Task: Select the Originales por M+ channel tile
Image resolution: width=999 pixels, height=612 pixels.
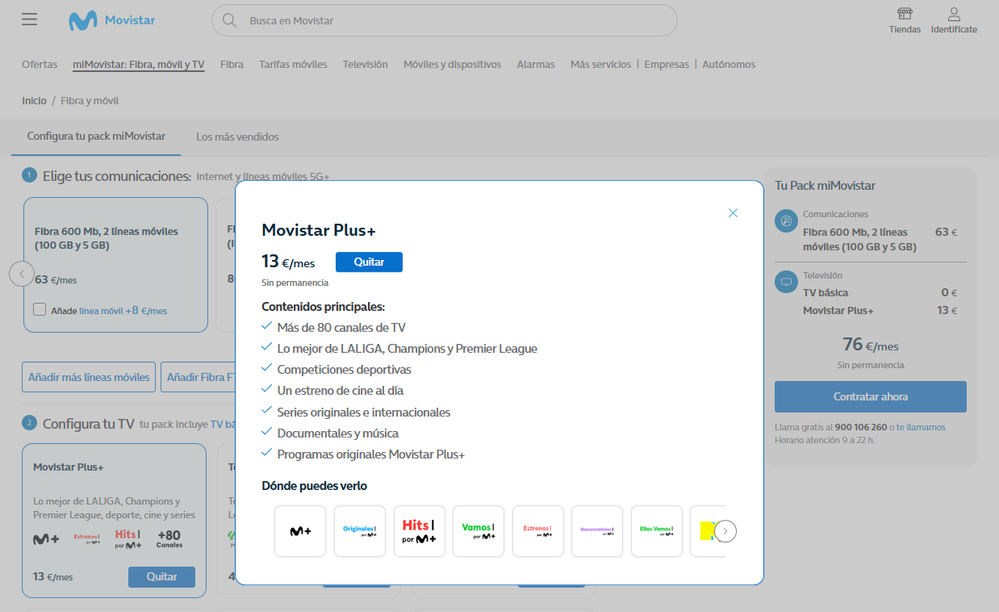Action: [x=359, y=531]
